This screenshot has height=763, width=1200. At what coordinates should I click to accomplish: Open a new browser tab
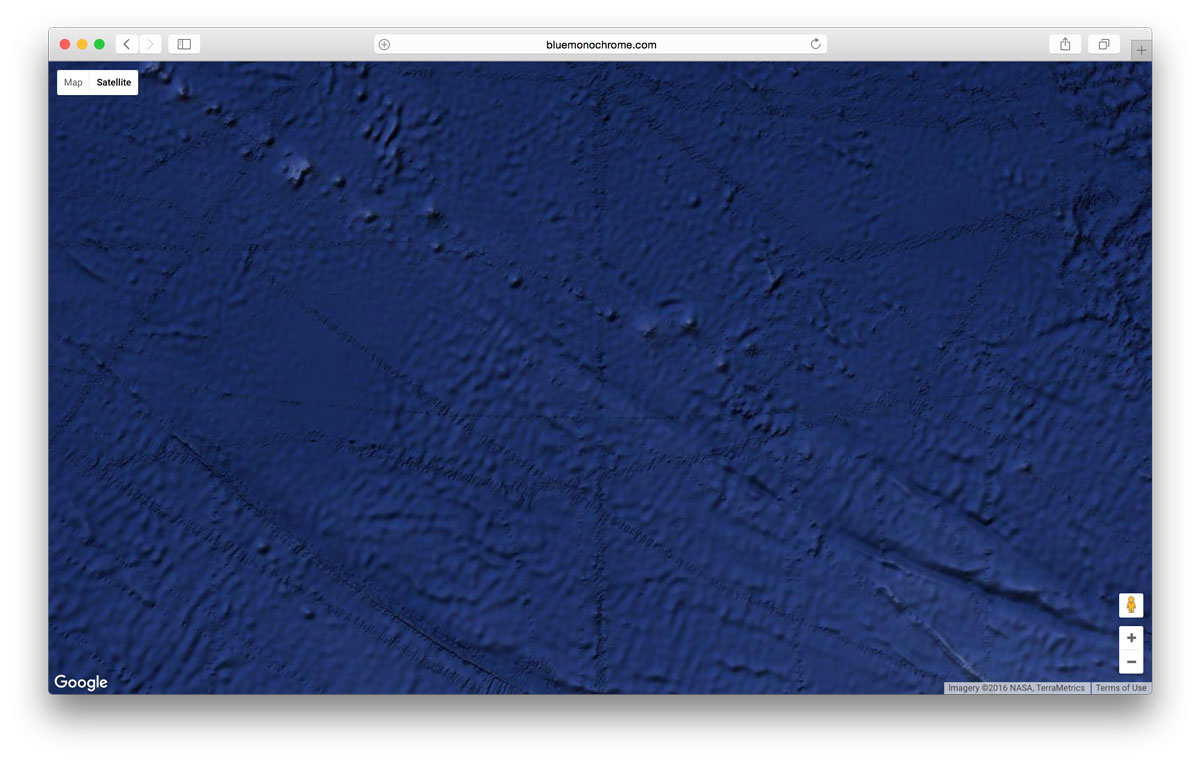[x=1141, y=50]
